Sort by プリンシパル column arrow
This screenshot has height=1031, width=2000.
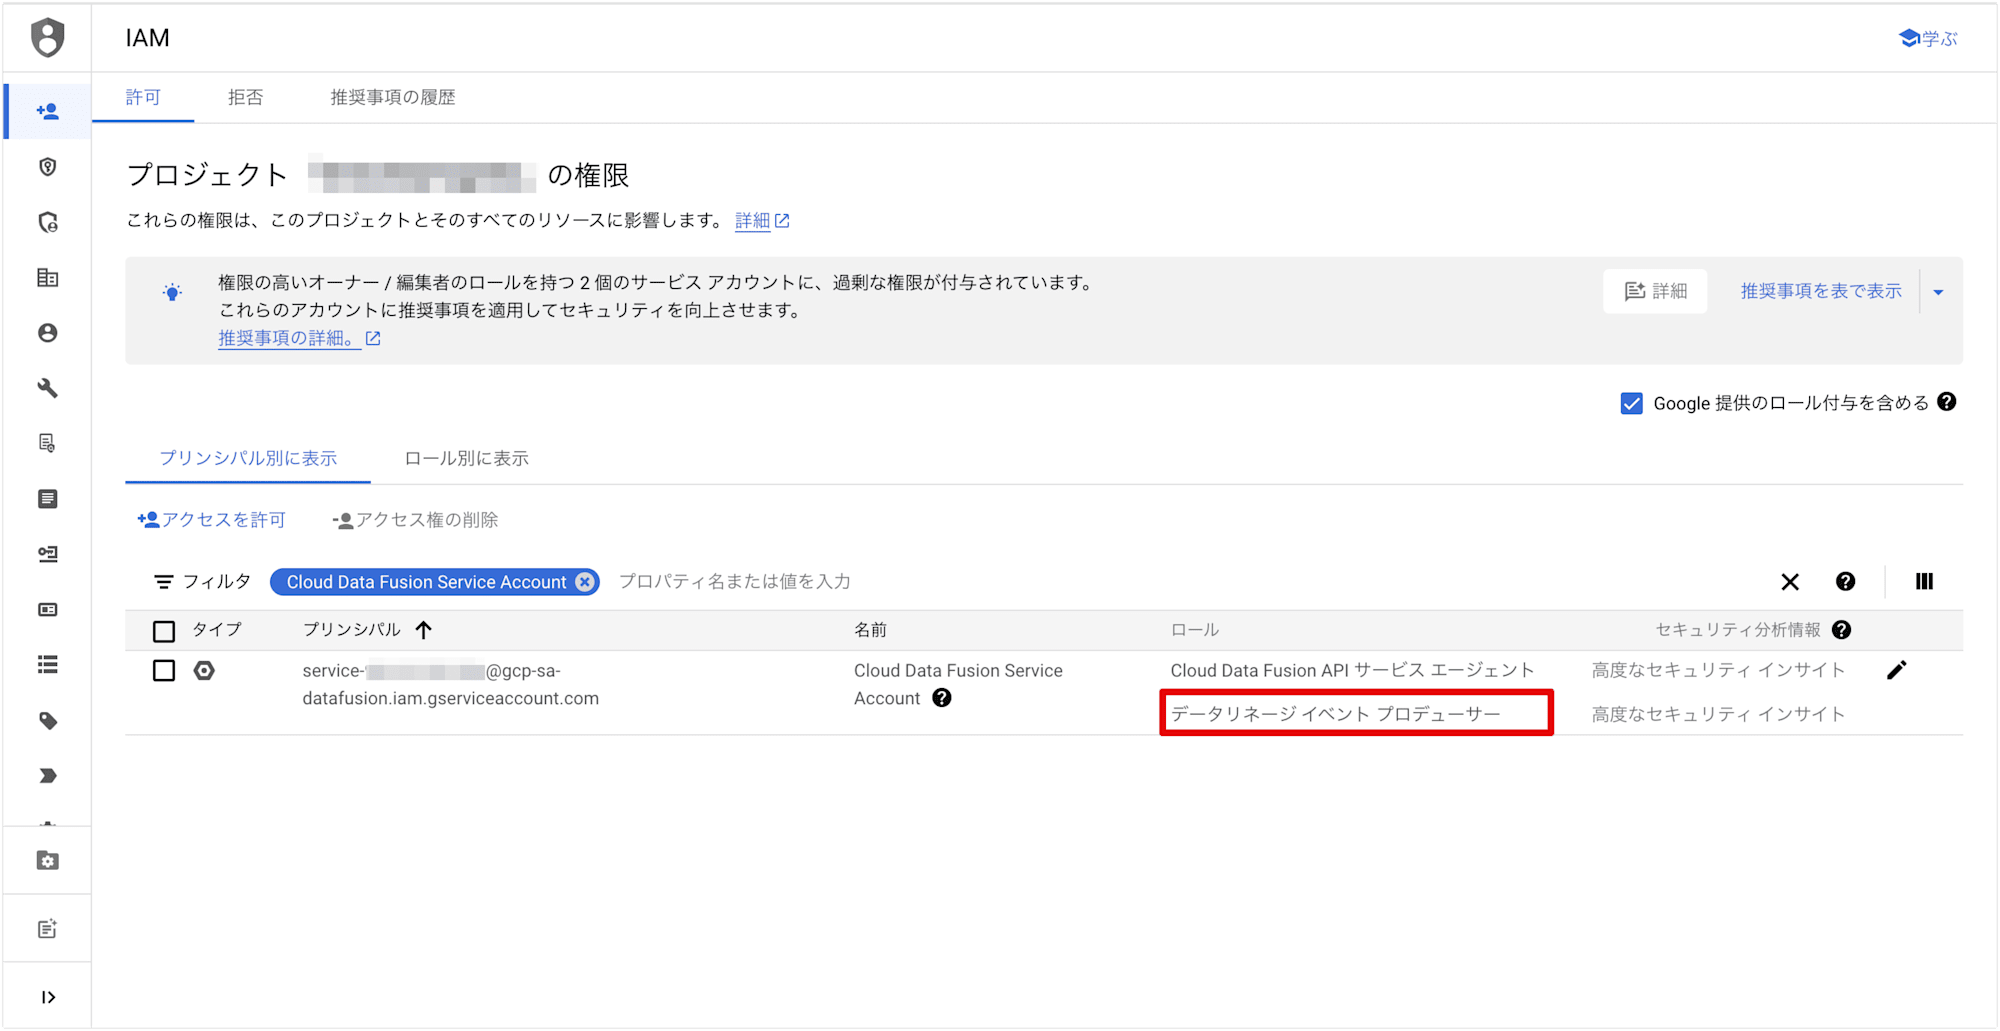click(x=424, y=630)
